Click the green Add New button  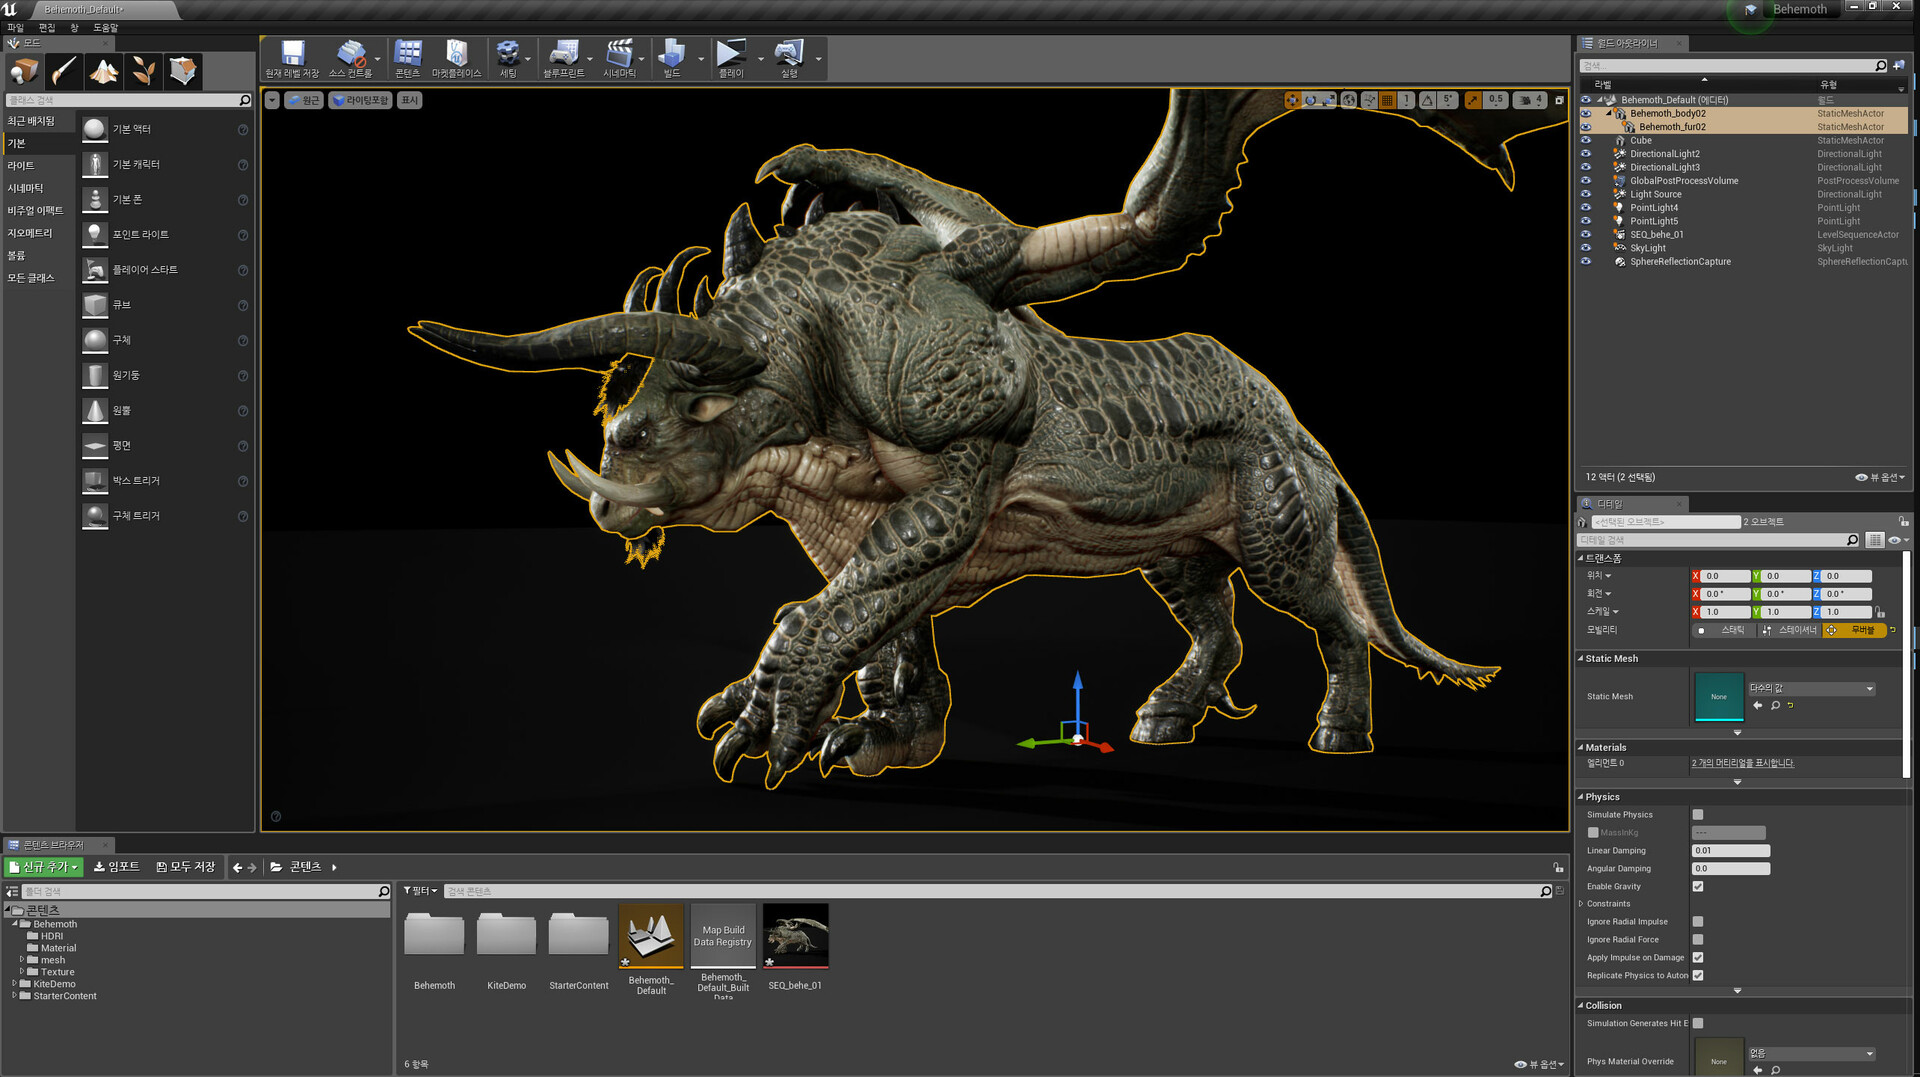tap(43, 867)
